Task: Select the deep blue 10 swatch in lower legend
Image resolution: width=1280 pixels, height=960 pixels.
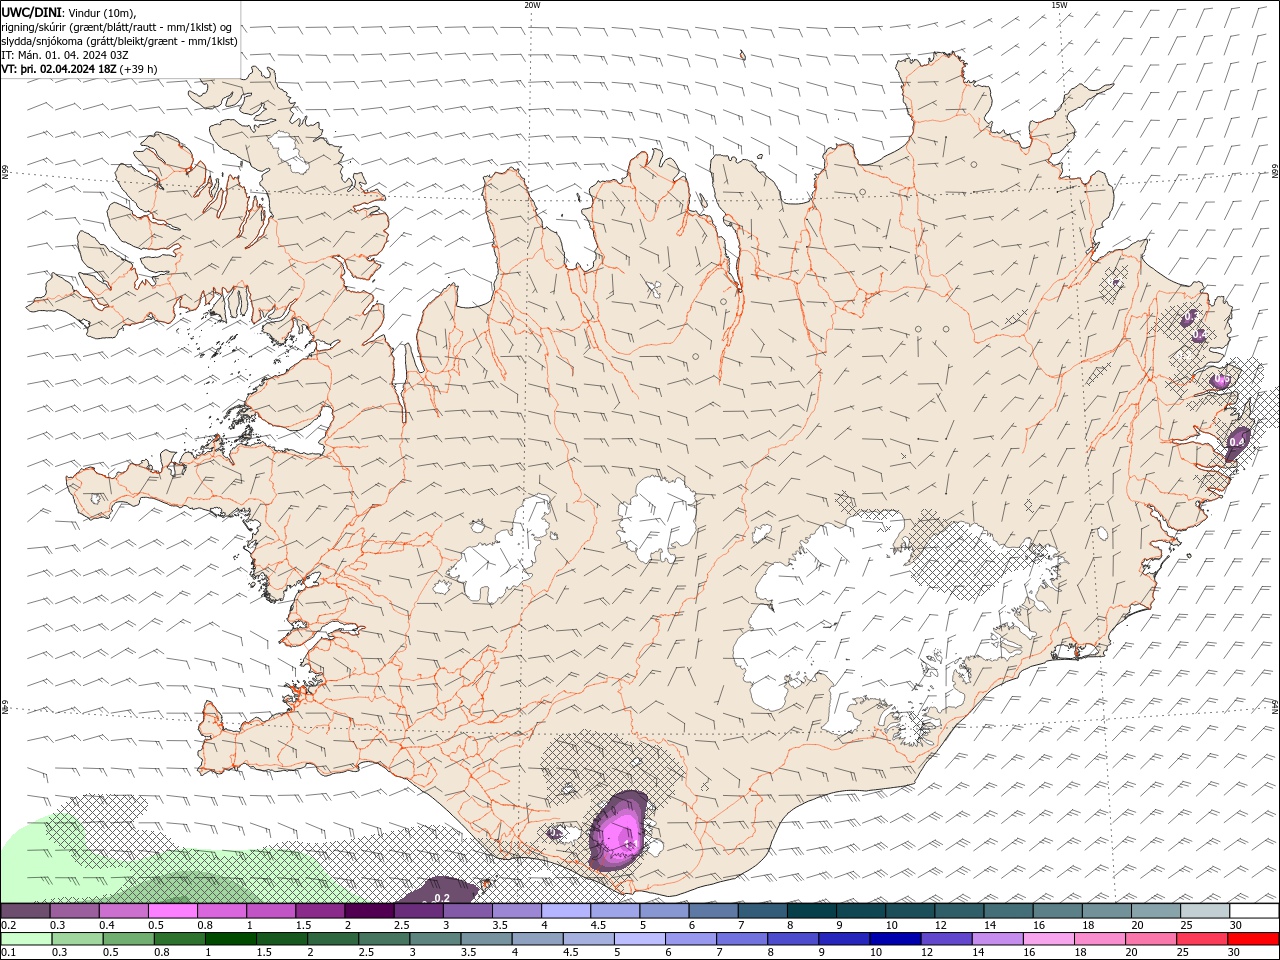Action: pyautogui.click(x=895, y=939)
